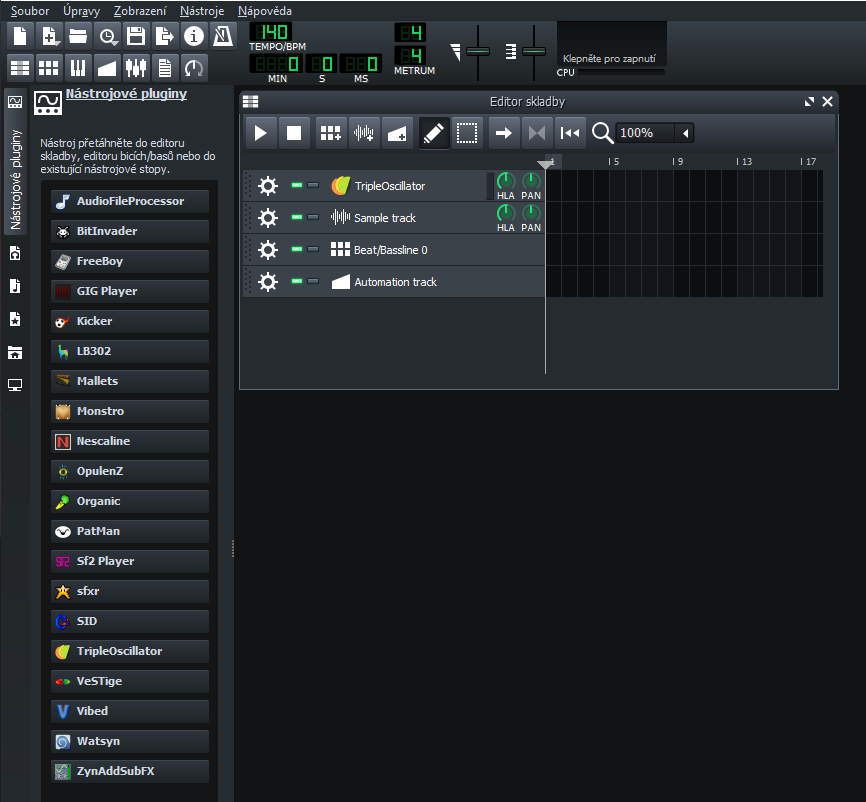This screenshot has height=802, width=866.
Task: Mute the TripleOscillator track with its green LED
Action: [297, 185]
